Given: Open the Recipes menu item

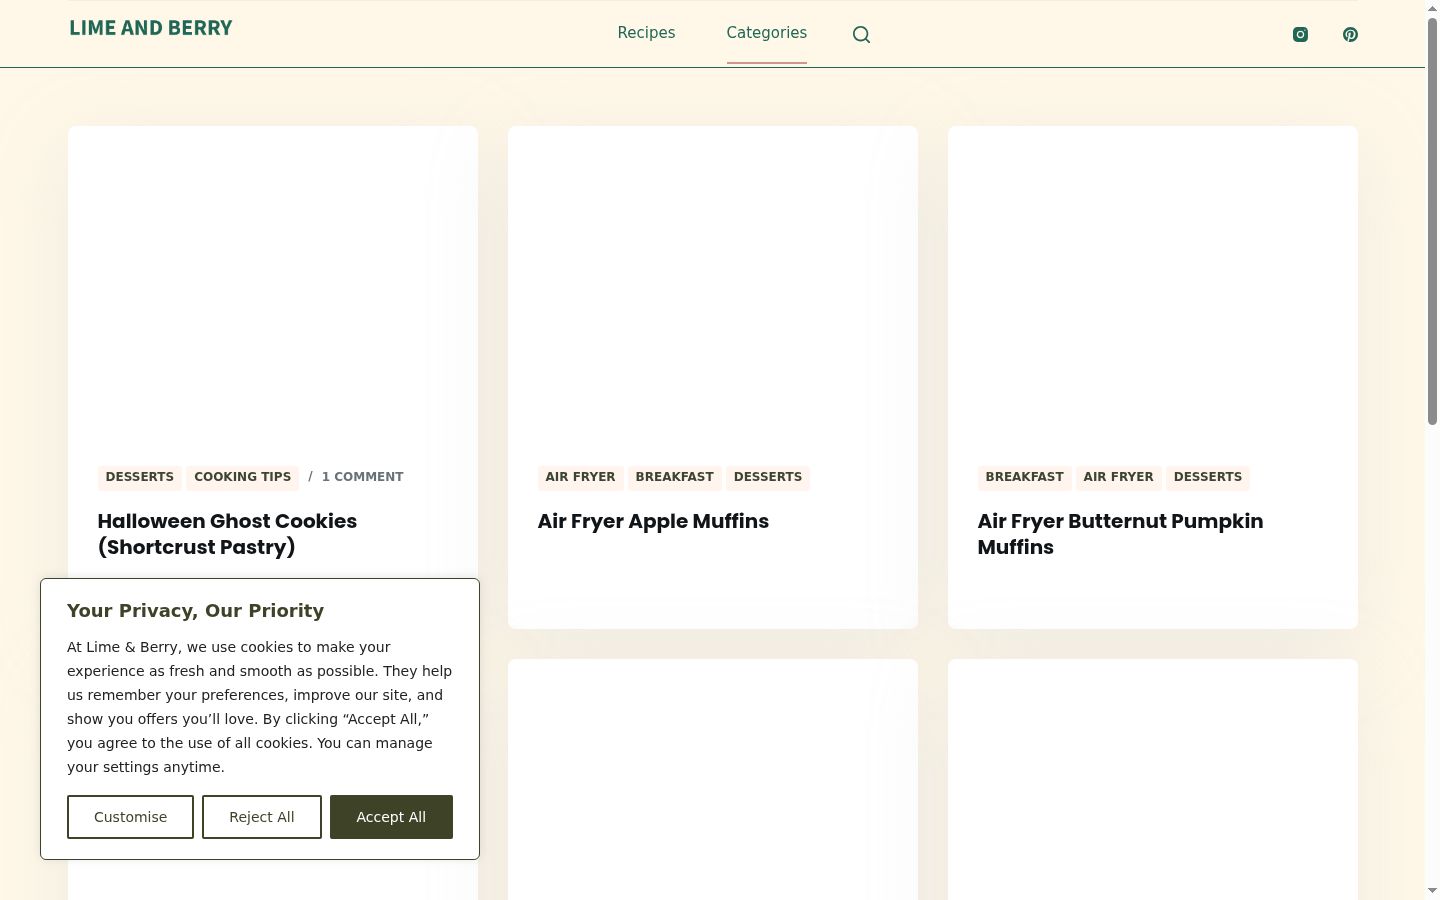Looking at the screenshot, I should point(646,33).
